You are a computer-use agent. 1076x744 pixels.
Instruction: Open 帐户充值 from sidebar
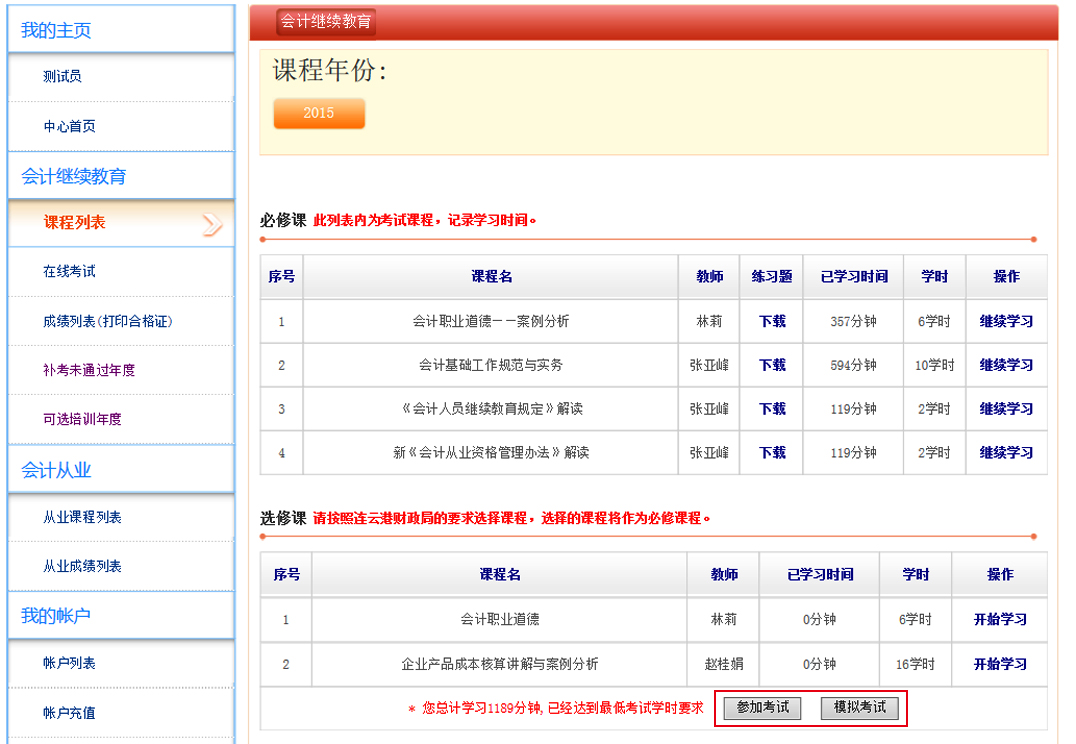click(x=69, y=713)
